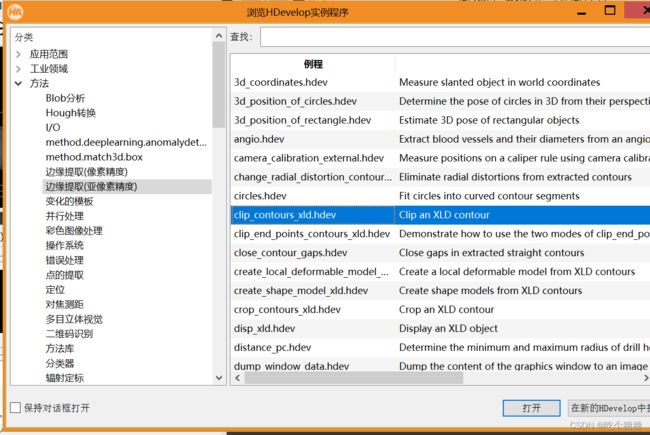Select circles.hdev example
The image size is (650, 435).
(x=260, y=196)
